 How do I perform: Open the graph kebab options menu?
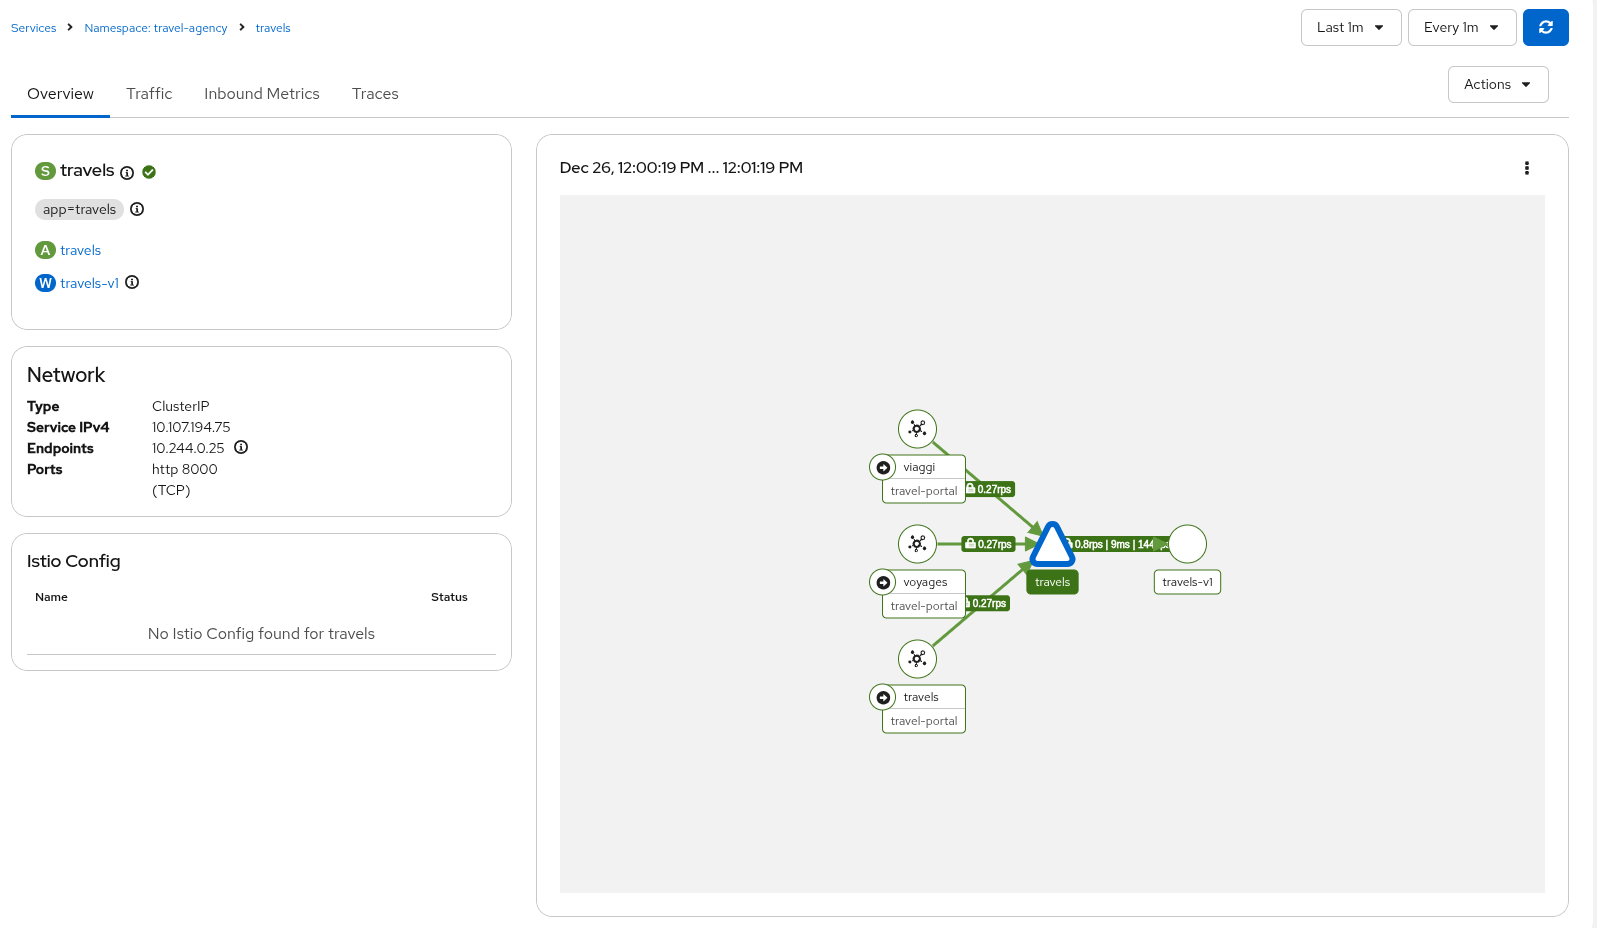pyautogui.click(x=1526, y=168)
